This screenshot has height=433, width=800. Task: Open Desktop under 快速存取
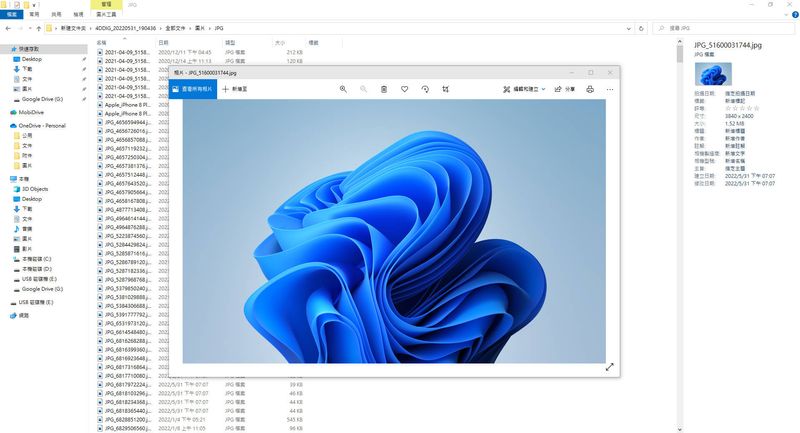pyautogui.click(x=32, y=59)
